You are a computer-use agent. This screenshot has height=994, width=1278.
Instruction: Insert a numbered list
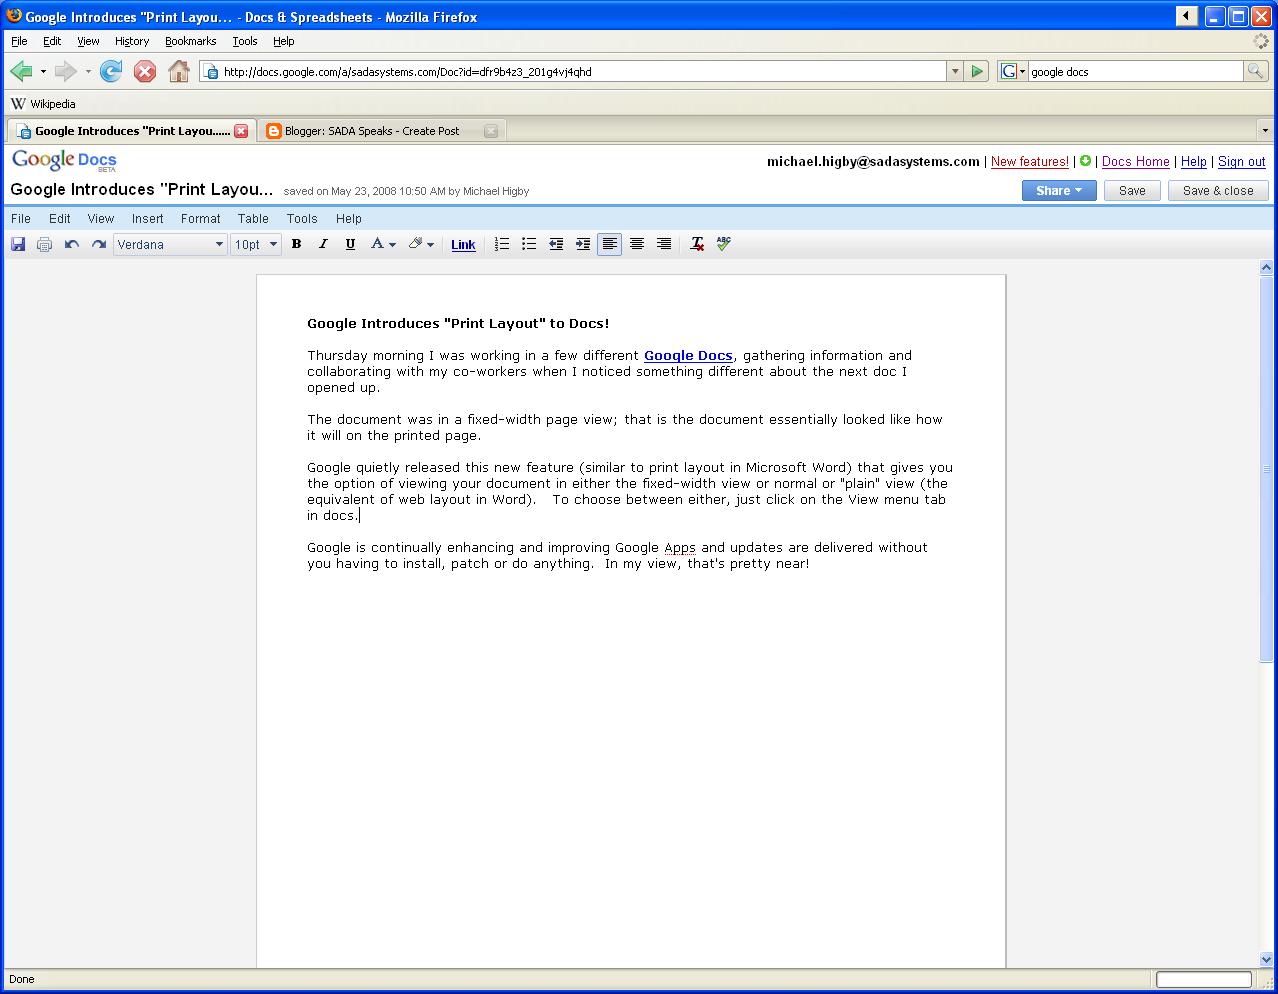(502, 244)
